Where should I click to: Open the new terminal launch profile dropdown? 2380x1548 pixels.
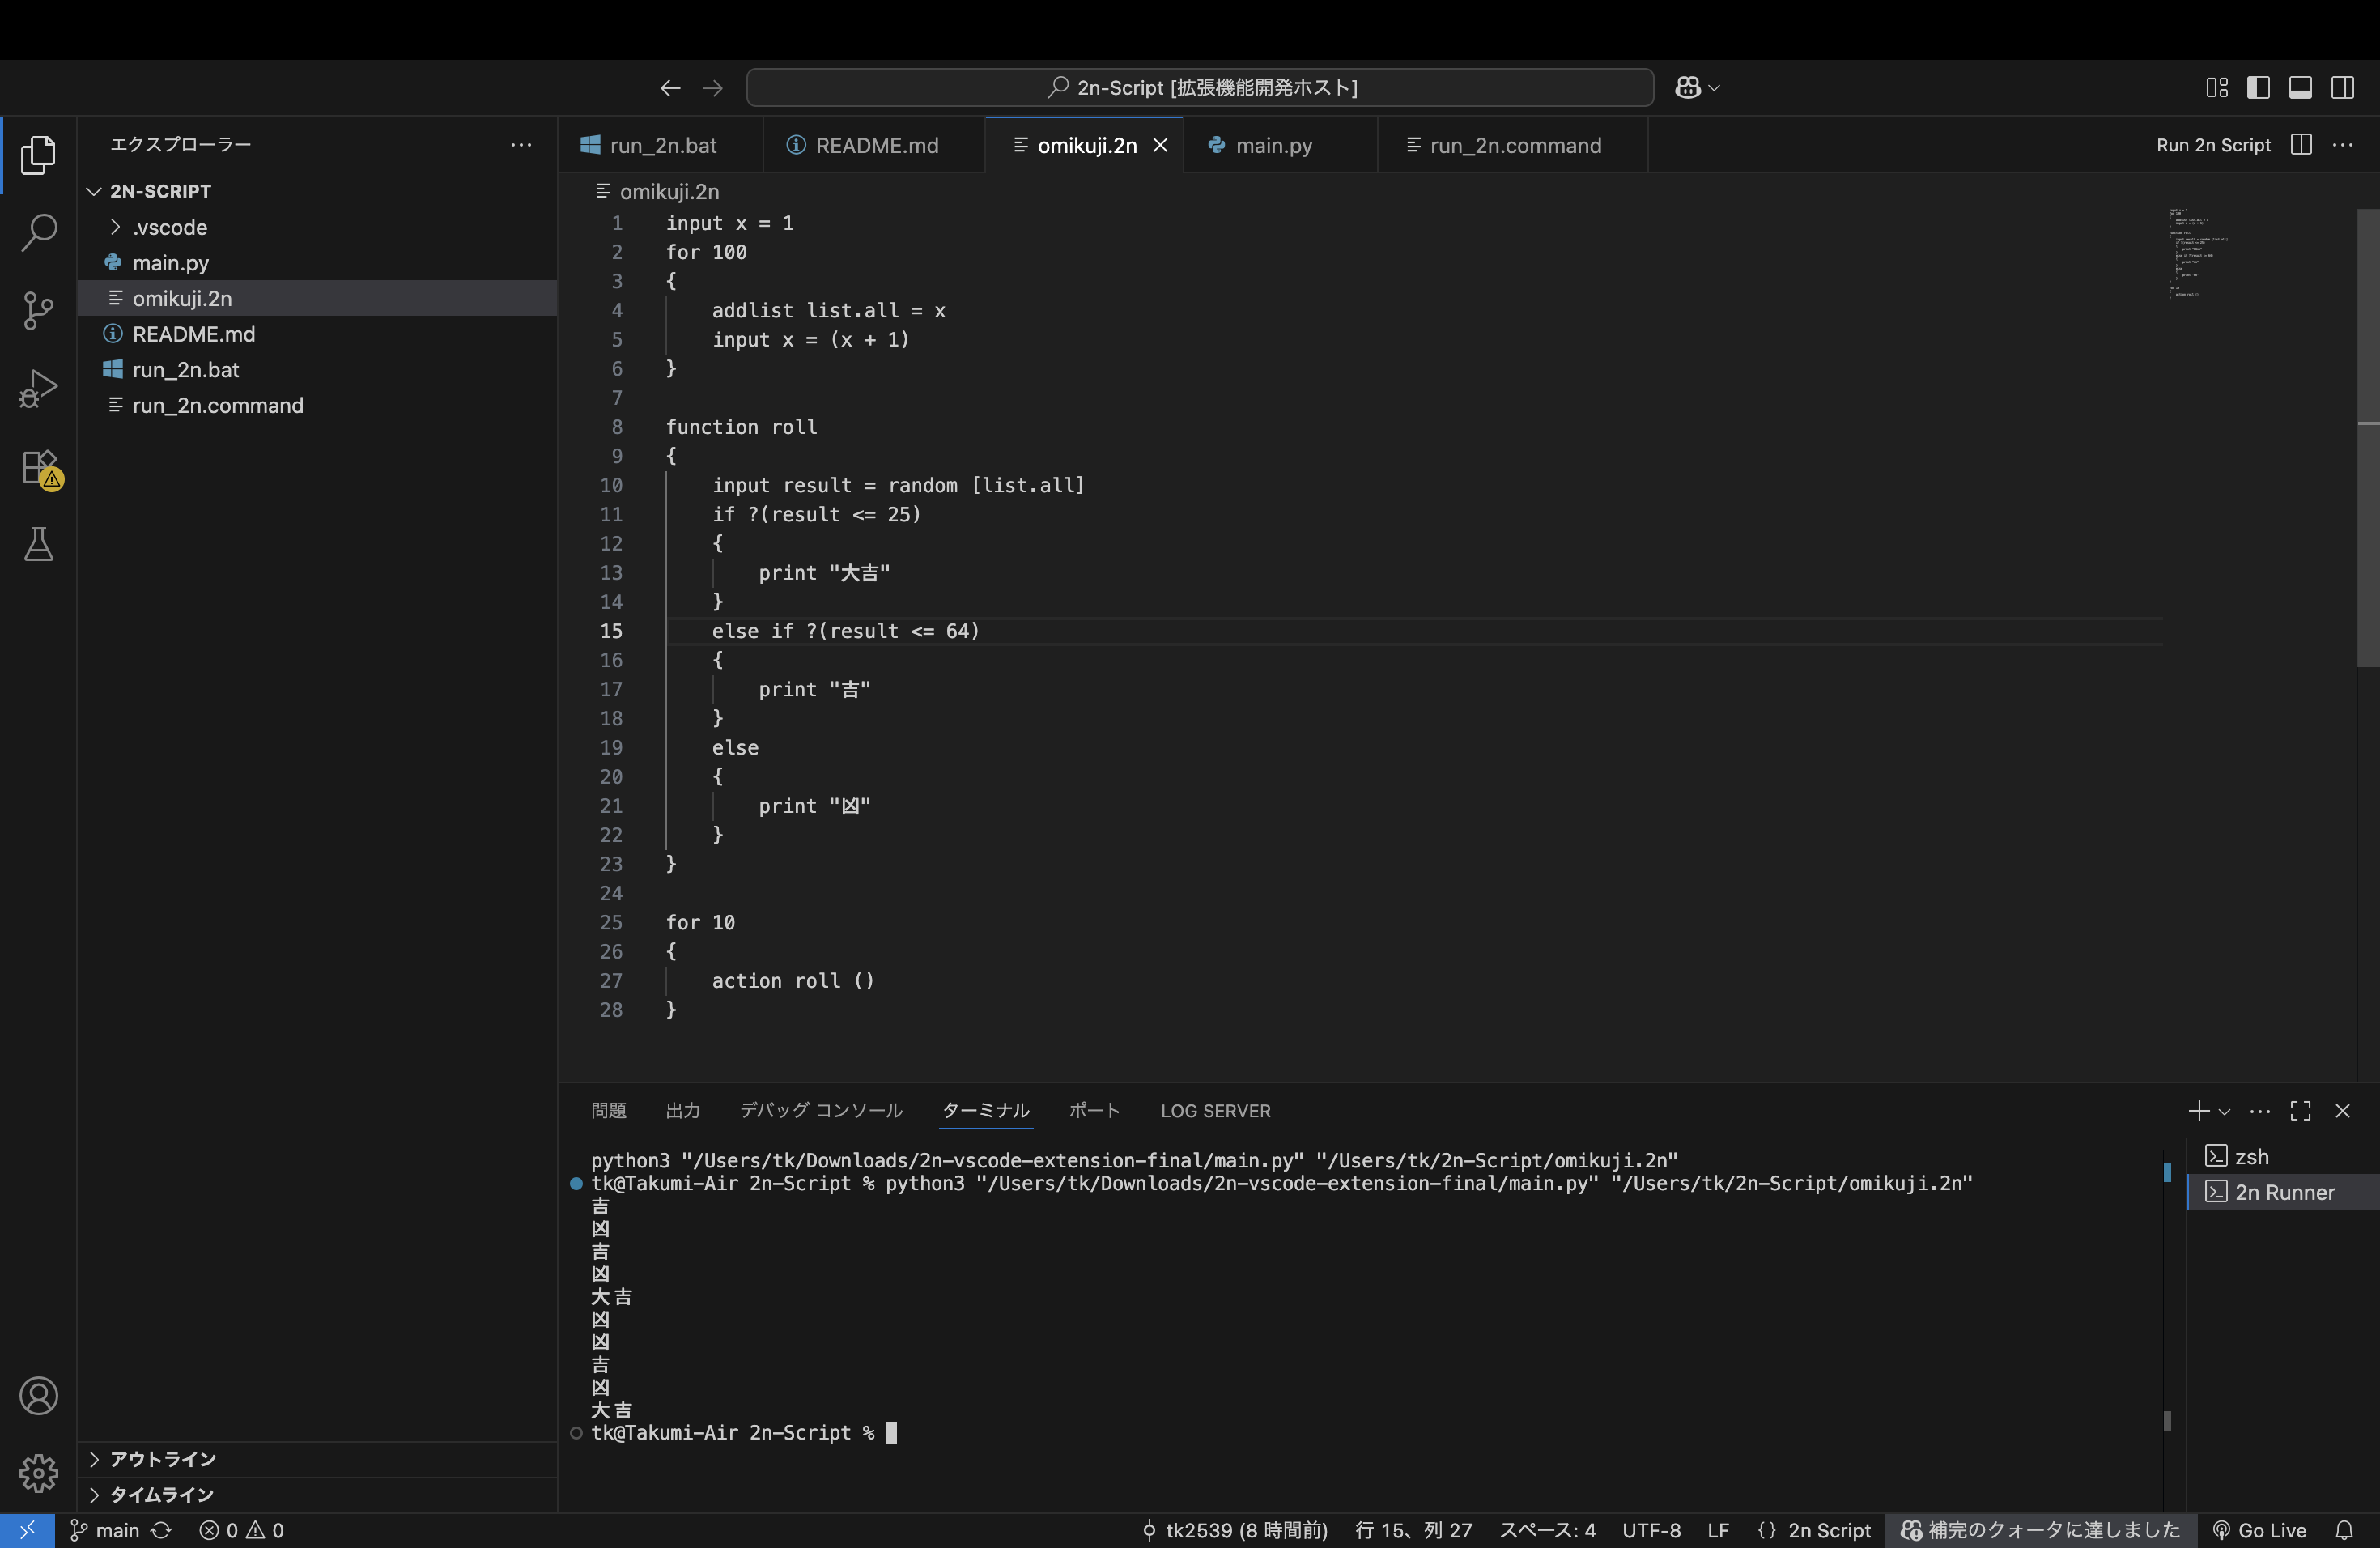(x=2225, y=1111)
